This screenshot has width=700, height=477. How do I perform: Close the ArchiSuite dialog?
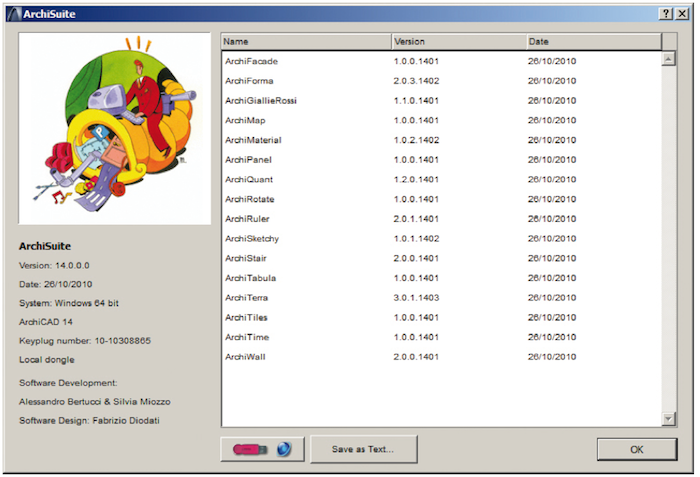pos(682,13)
